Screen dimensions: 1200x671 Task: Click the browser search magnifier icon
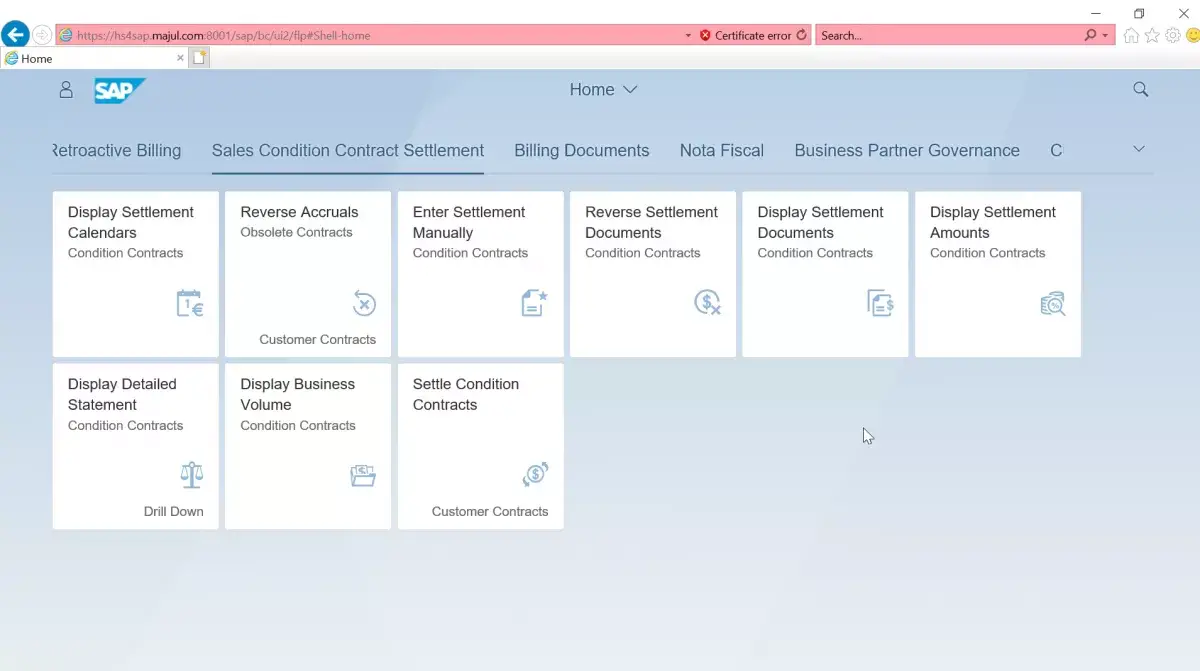tap(1090, 35)
